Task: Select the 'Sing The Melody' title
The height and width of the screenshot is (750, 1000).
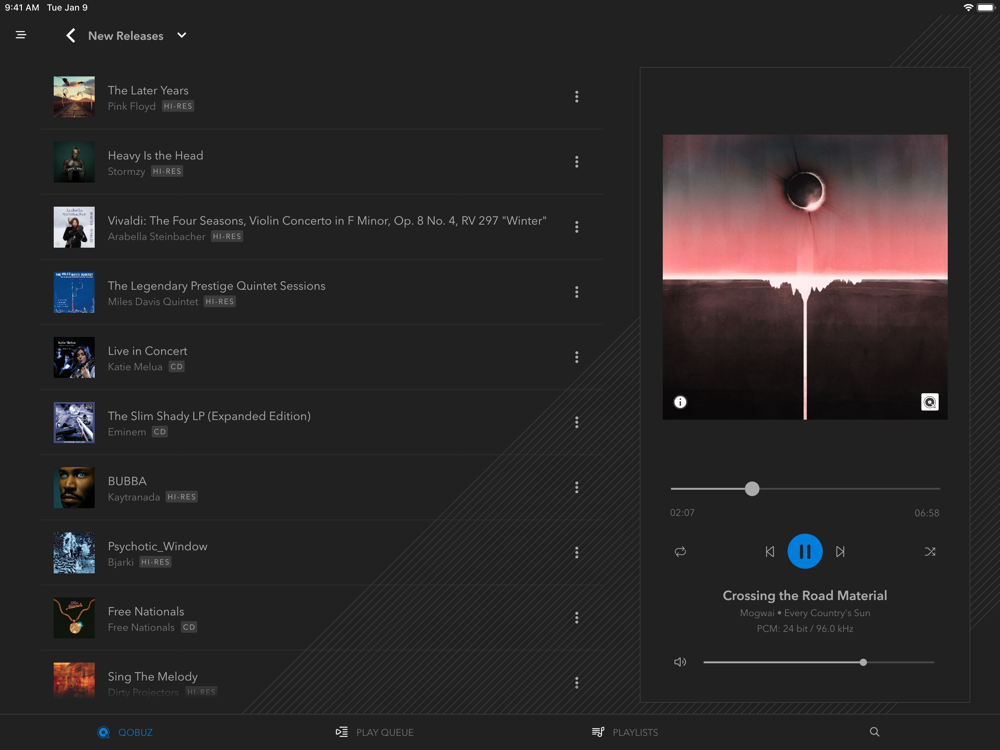Action: click(152, 676)
